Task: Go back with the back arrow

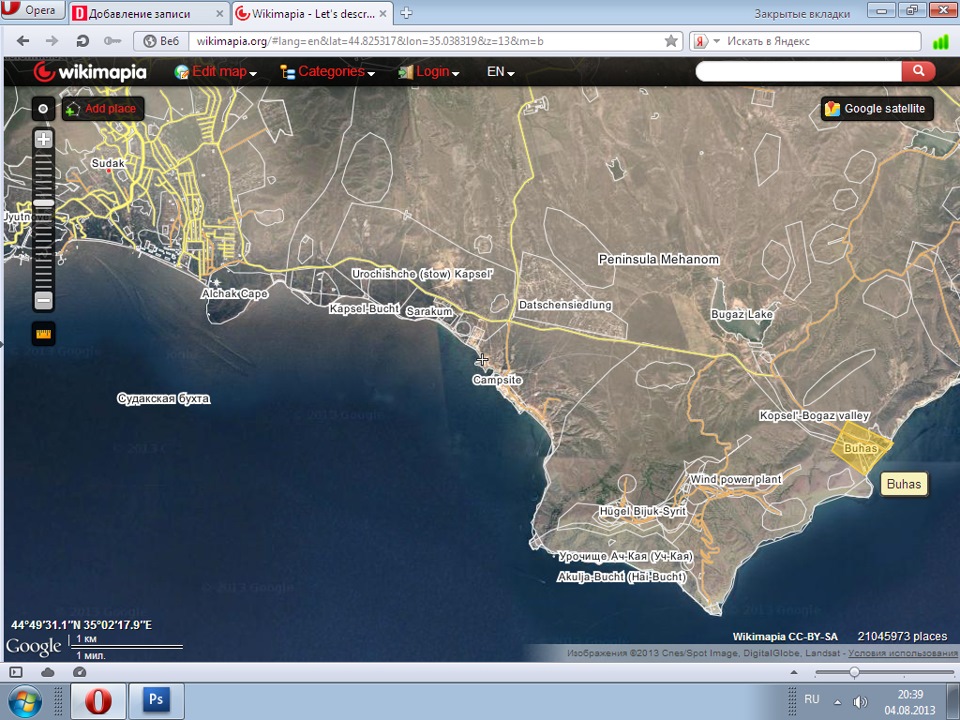Action: point(23,41)
